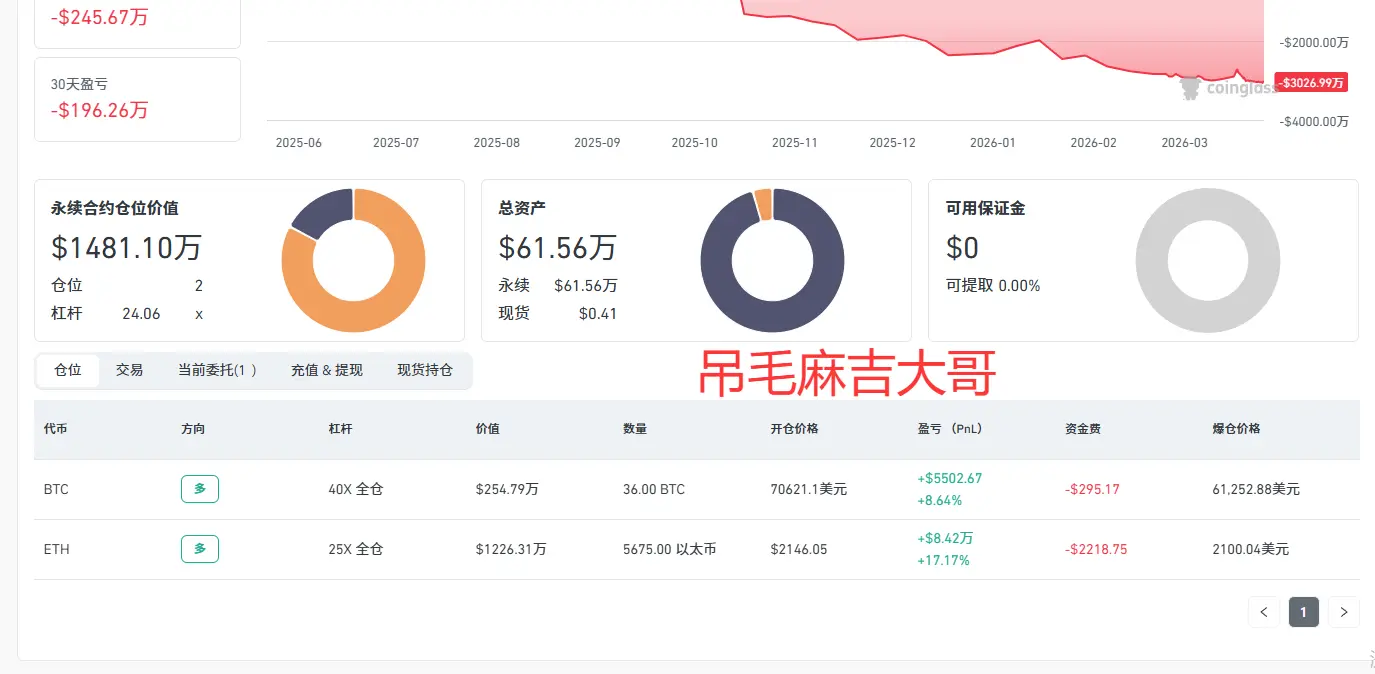Click the $254.79万 value cell
This screenshot has width=1375, height=674.
[507, 490]
